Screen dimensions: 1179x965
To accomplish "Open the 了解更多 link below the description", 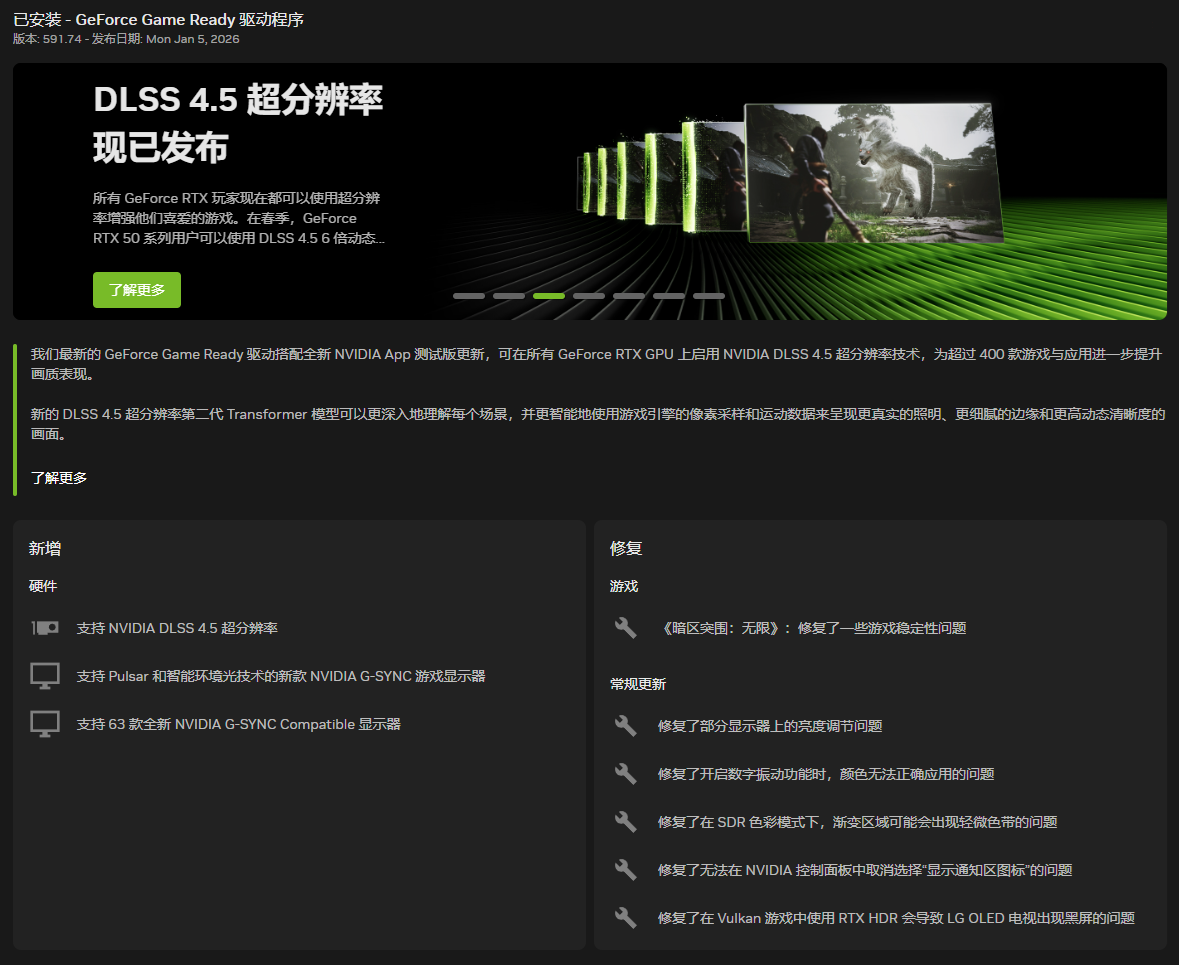I will point(59,478).
